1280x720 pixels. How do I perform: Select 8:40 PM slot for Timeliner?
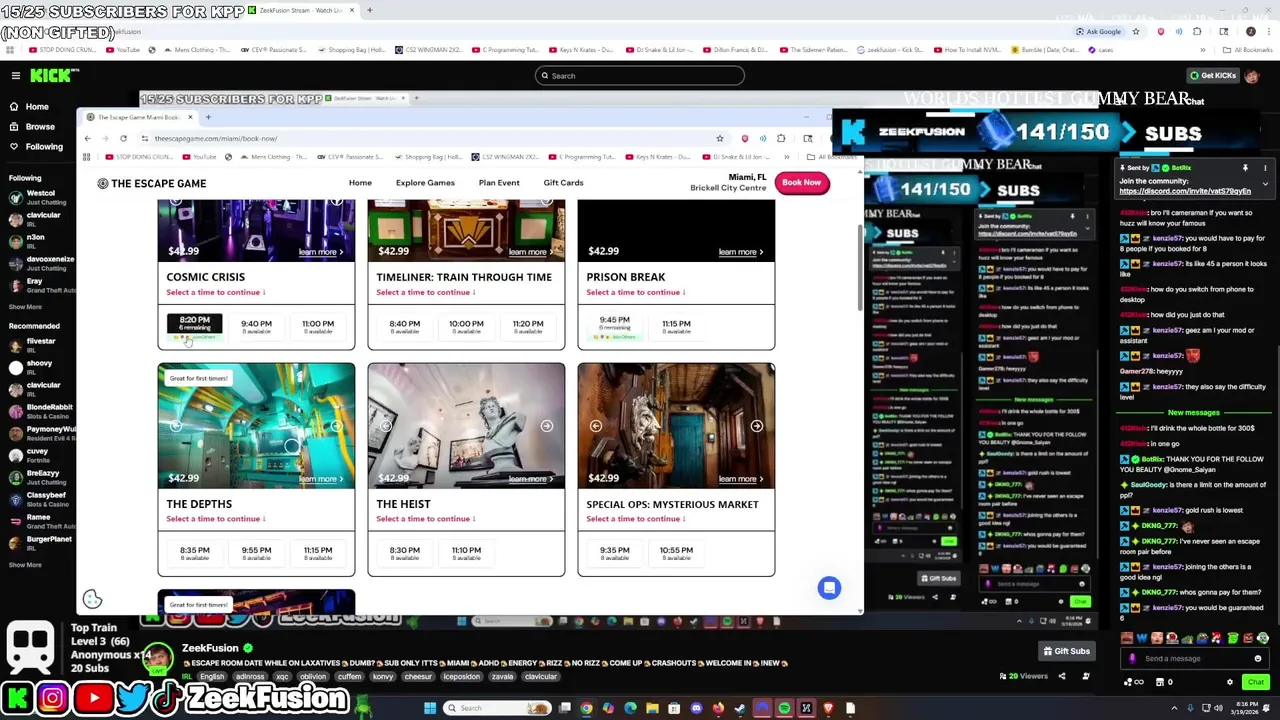click(x=405, y=327)
